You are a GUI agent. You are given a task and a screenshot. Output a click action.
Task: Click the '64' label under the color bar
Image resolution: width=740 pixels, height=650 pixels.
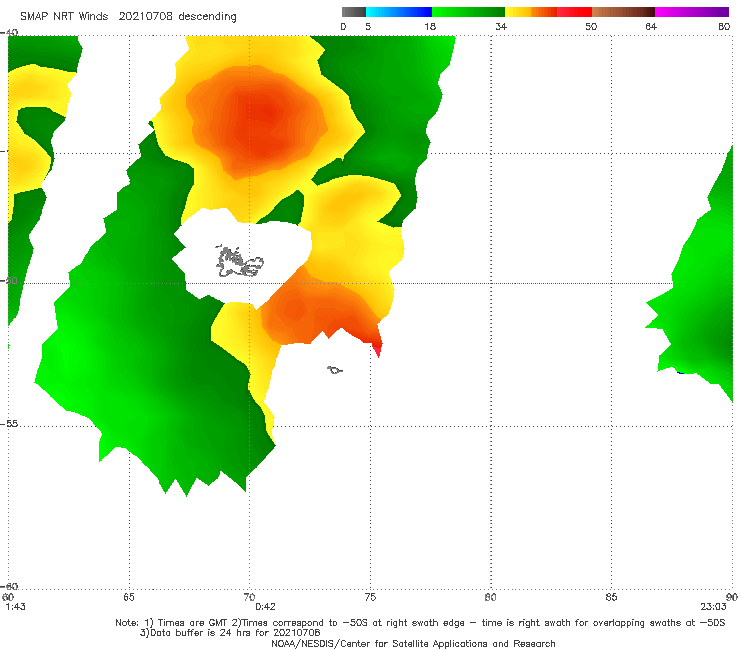click(651, 26)
